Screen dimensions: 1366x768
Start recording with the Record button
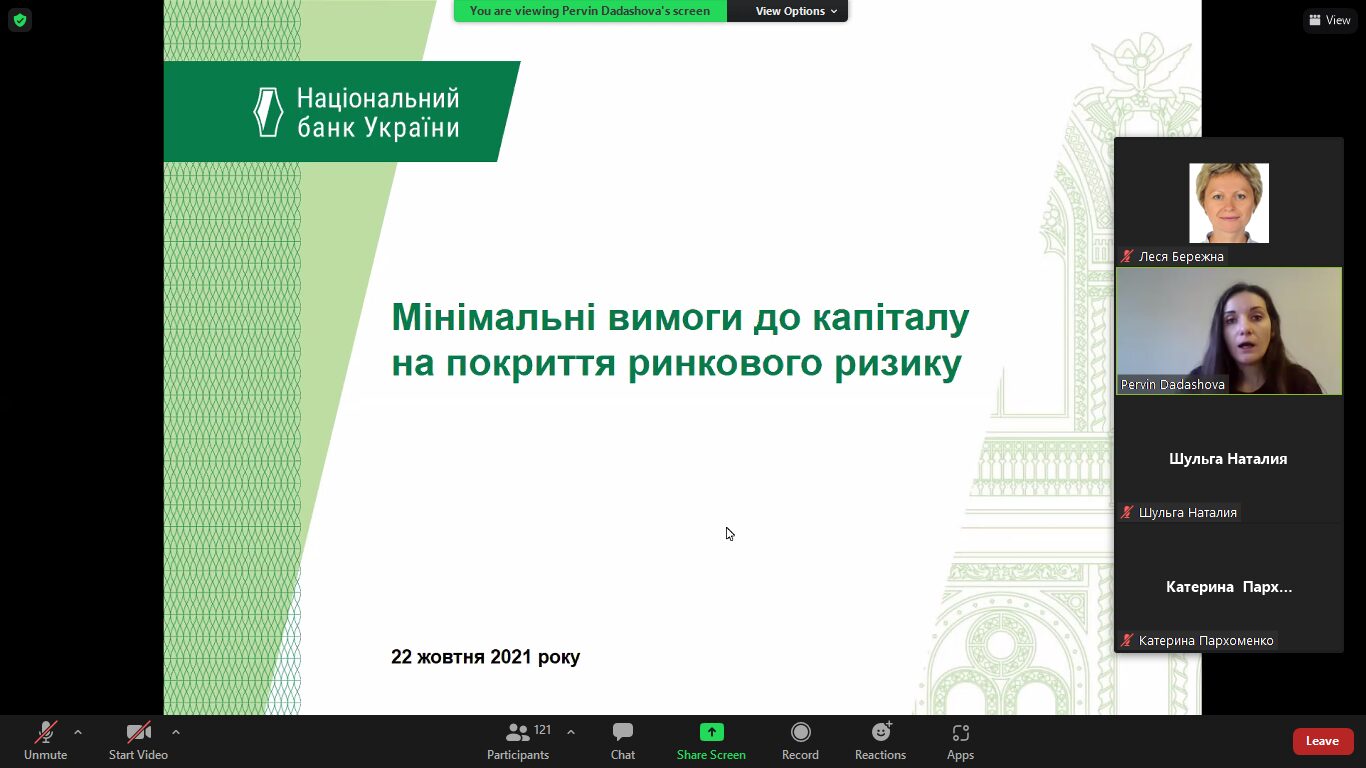click(800, 741)
